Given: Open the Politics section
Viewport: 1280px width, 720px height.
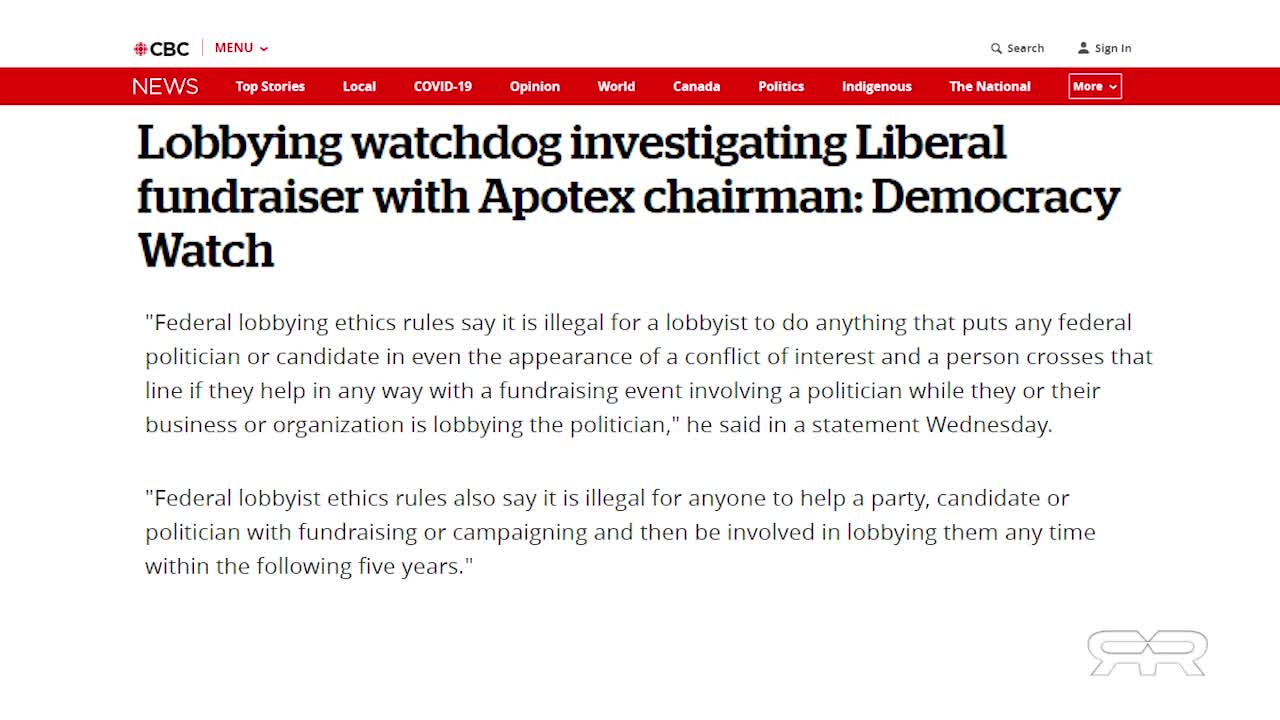Looking at the screenshot, I should pyautogui.click(x=781, y=86).
